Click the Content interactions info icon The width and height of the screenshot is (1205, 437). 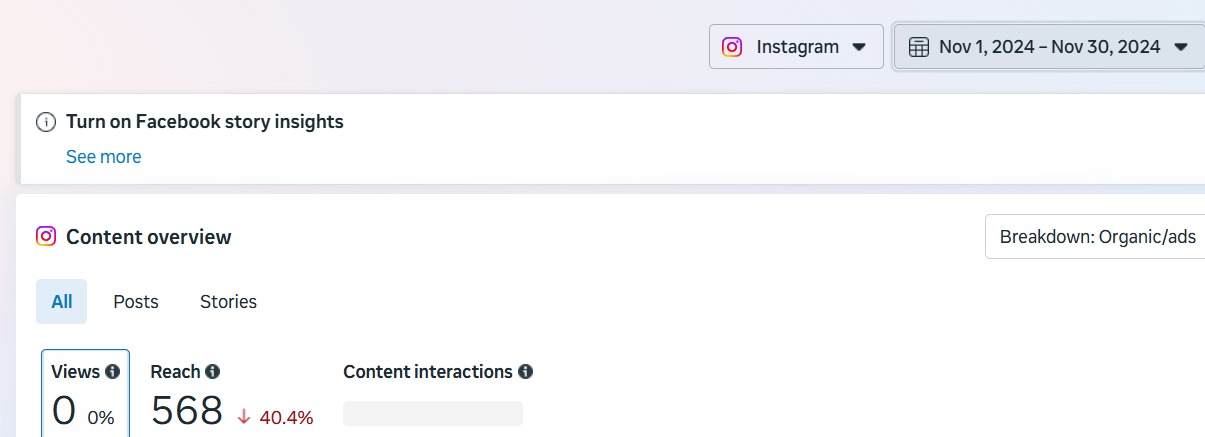(x=526, y=372)
